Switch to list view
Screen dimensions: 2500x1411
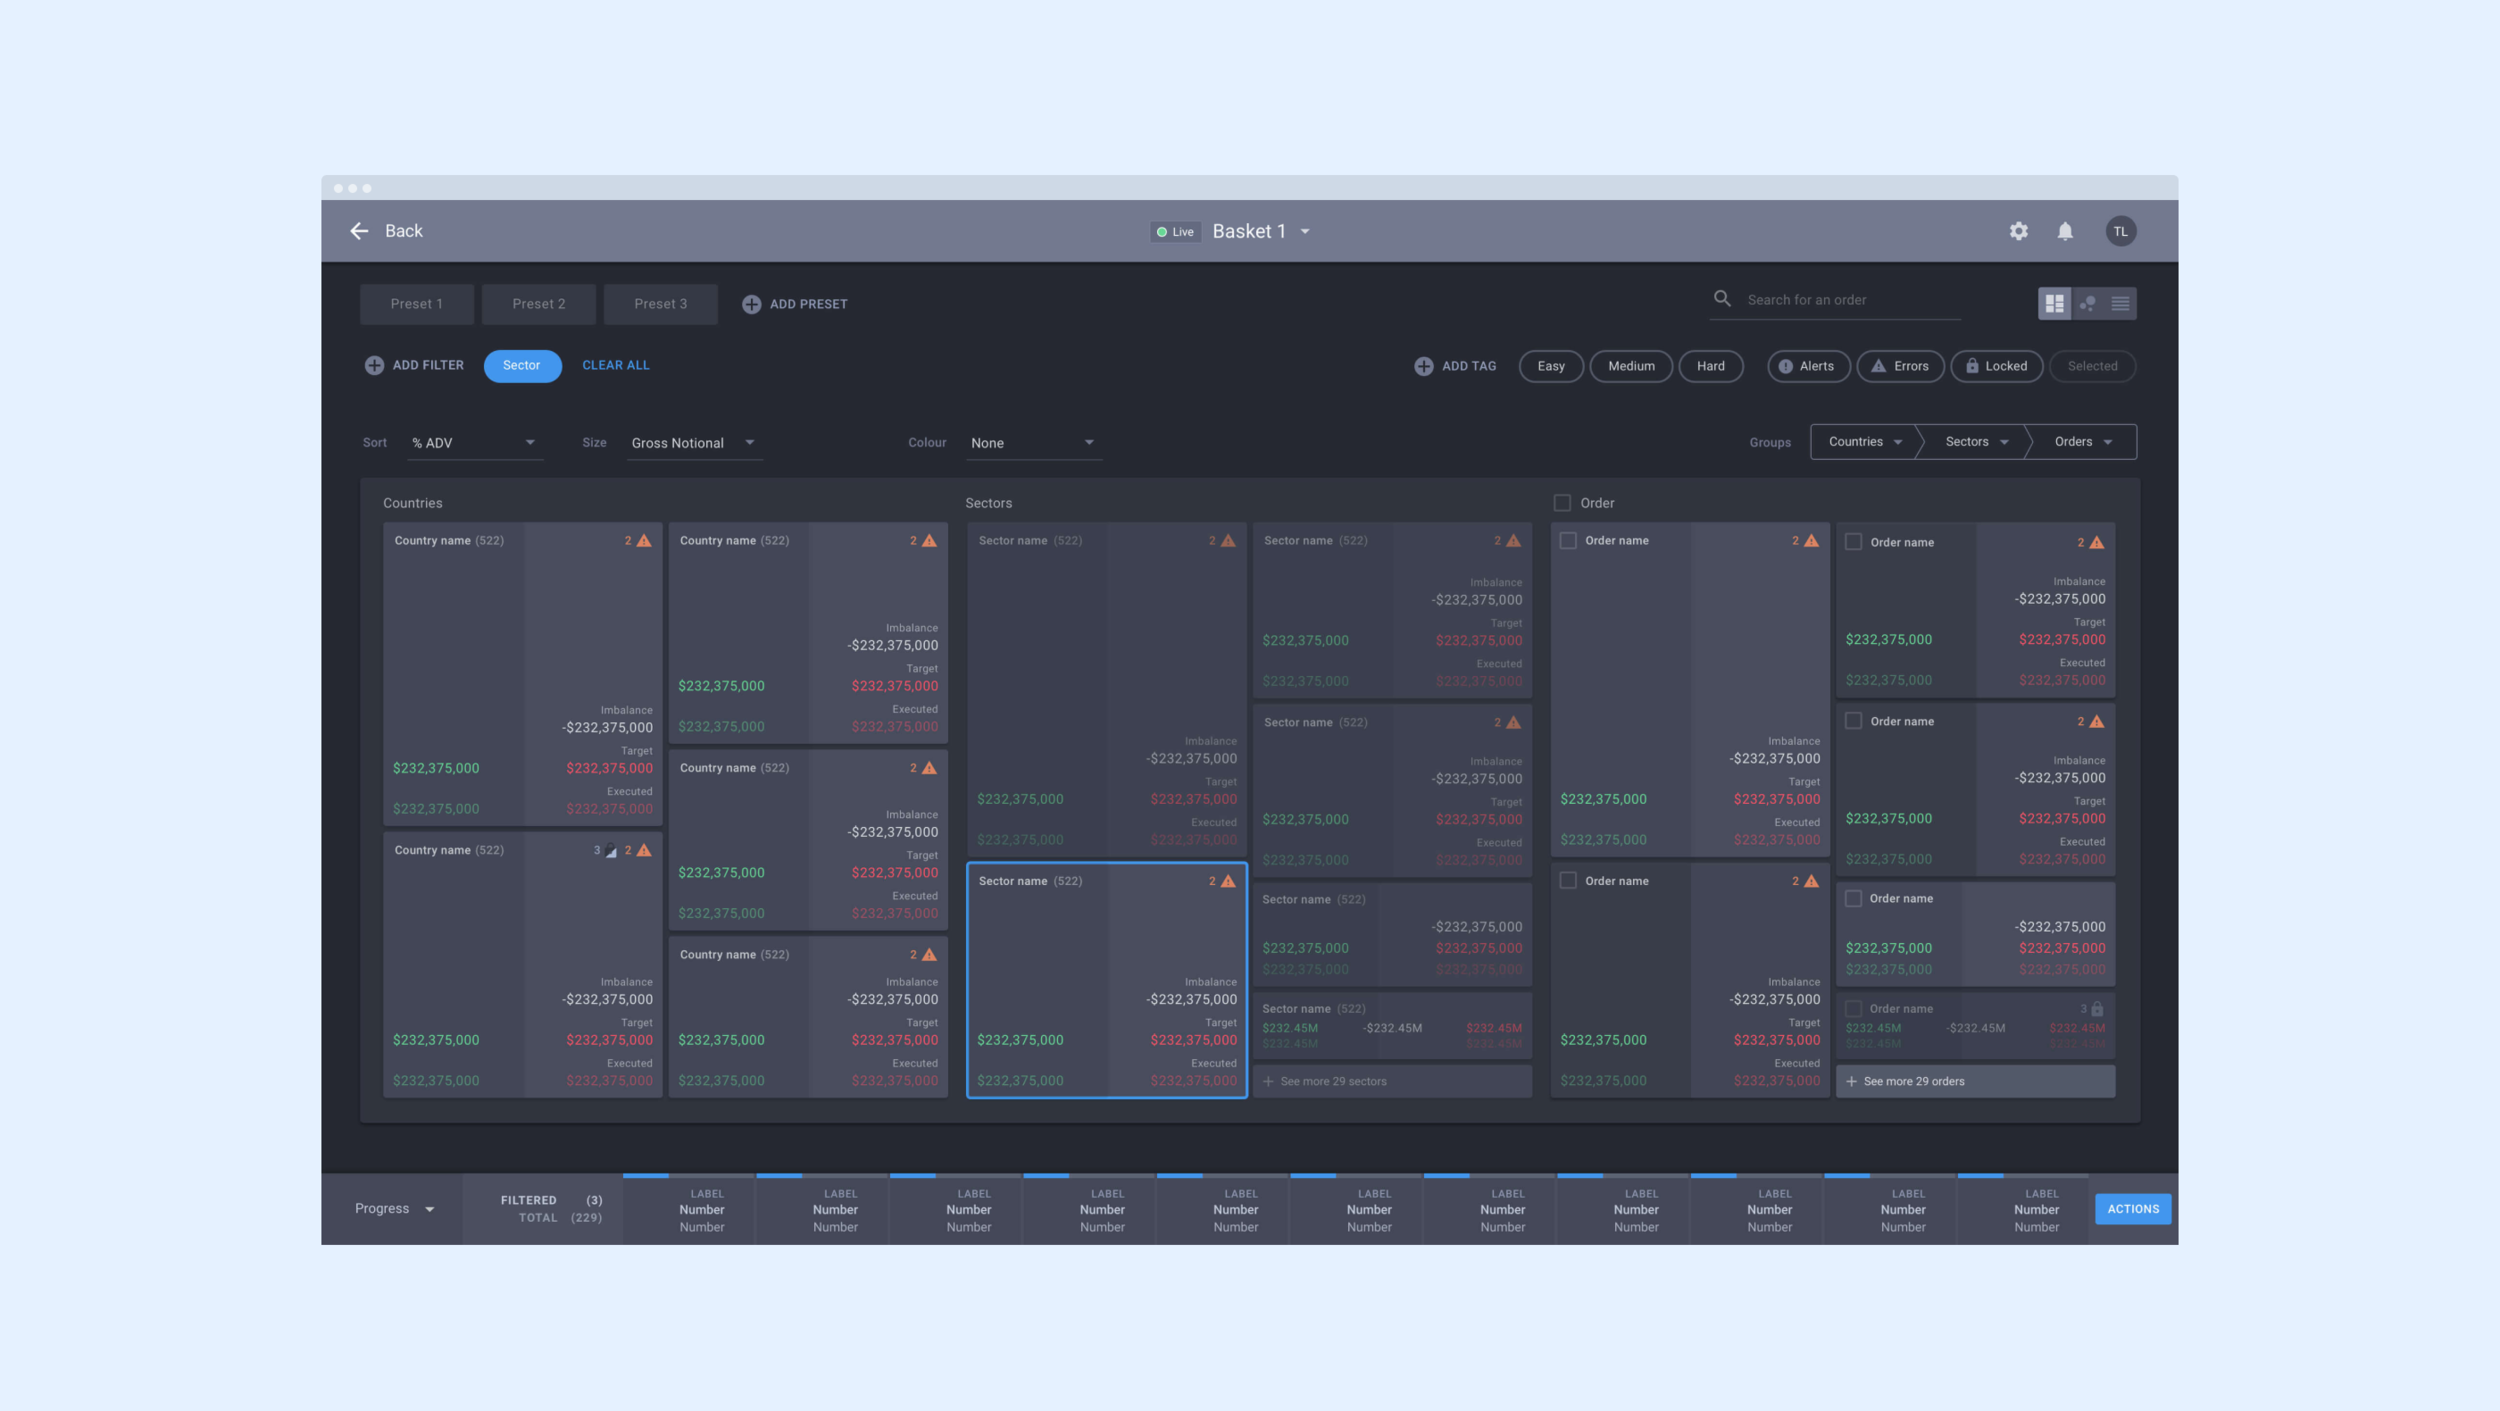[2120, 304]
